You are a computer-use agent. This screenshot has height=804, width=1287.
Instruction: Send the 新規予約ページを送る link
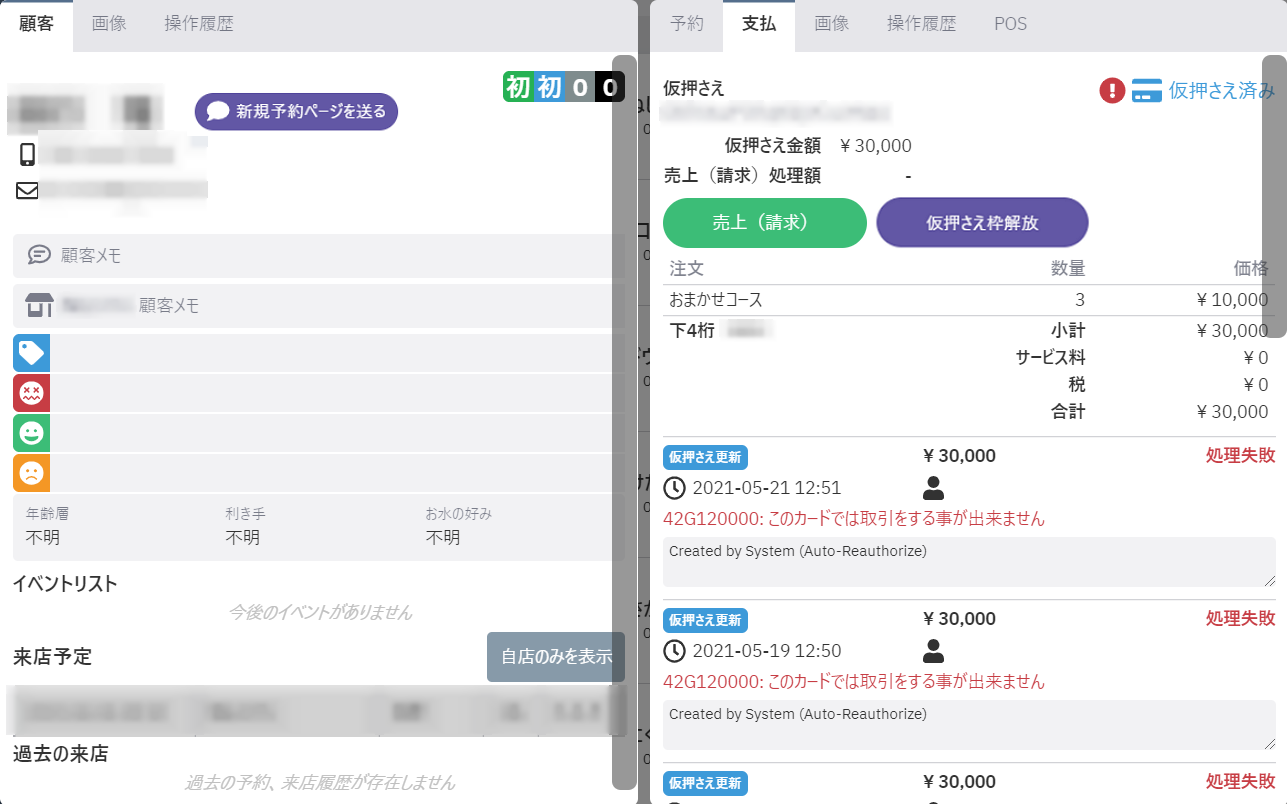297,111
